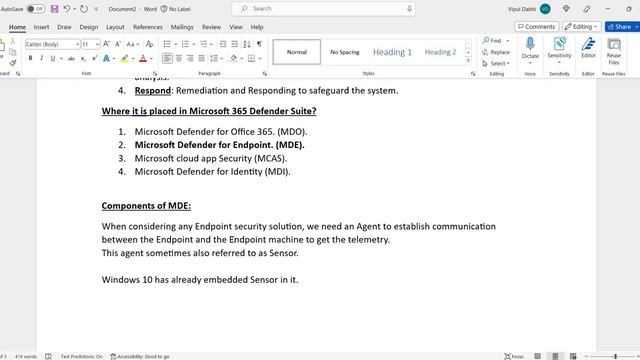Click the Text Effects icon
Screen dimensions: 640x360
[106, 58]
